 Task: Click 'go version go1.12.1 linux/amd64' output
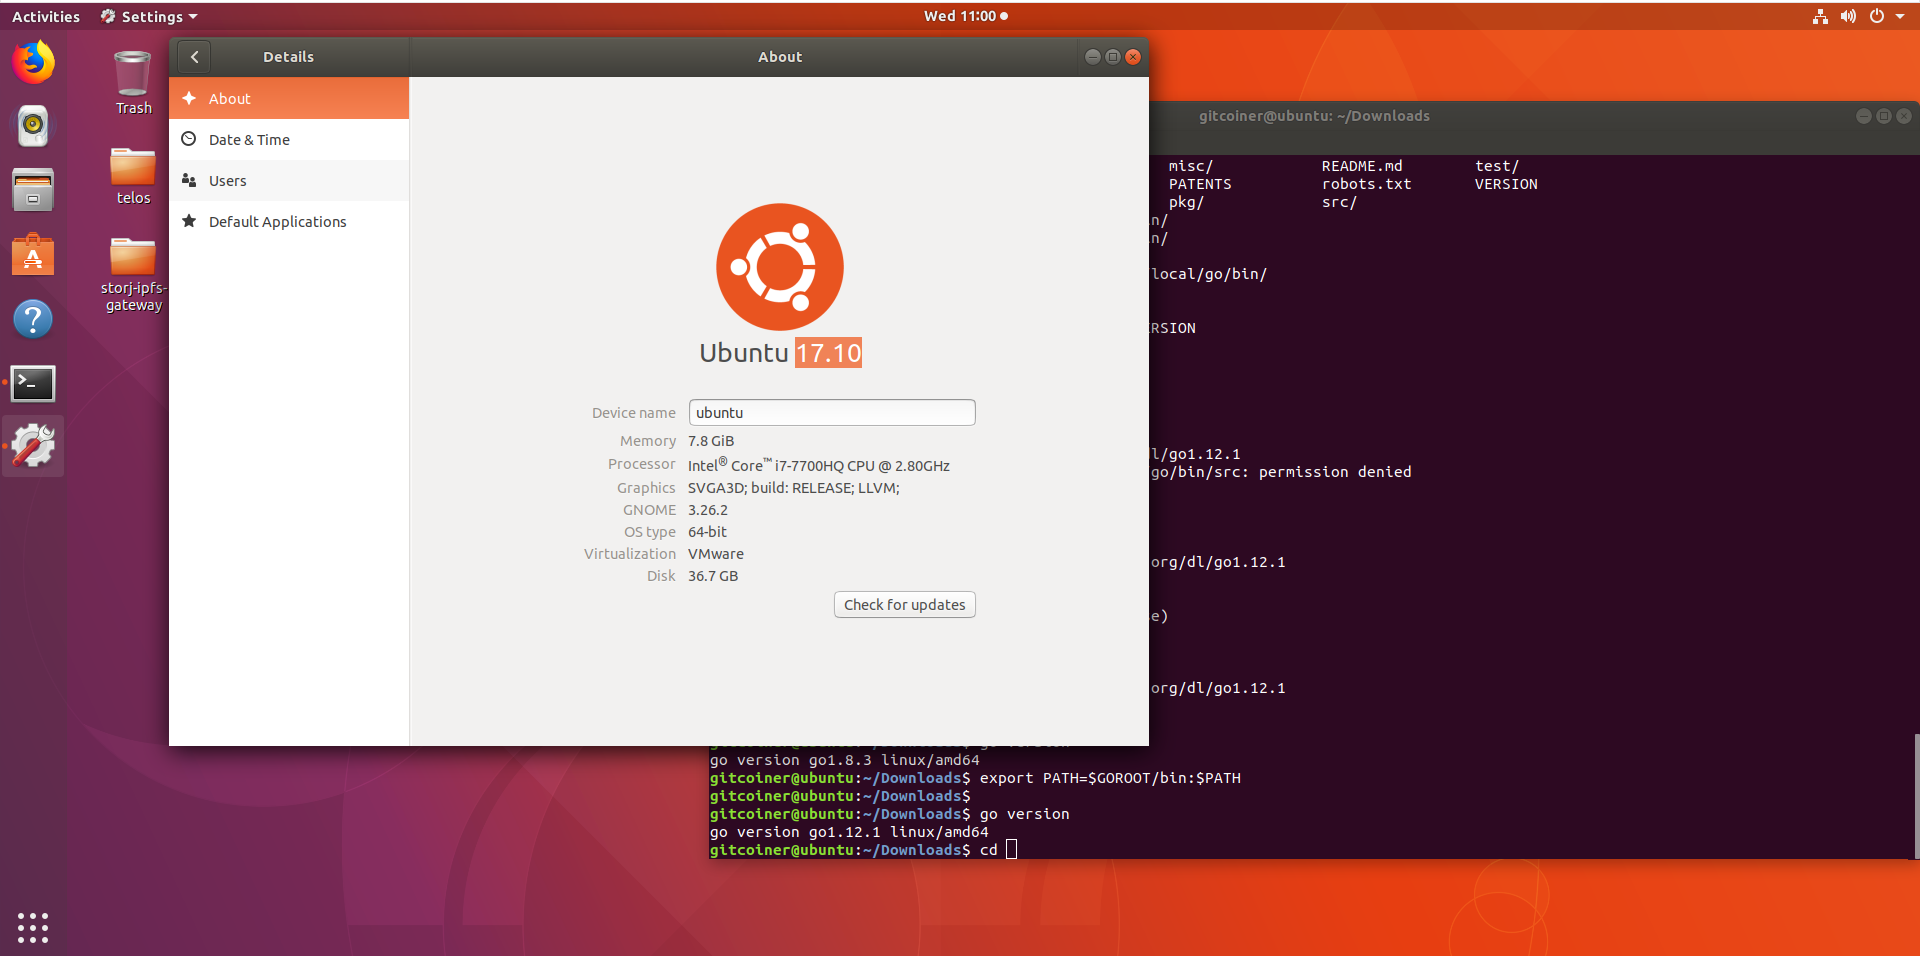tap(849, 832)
